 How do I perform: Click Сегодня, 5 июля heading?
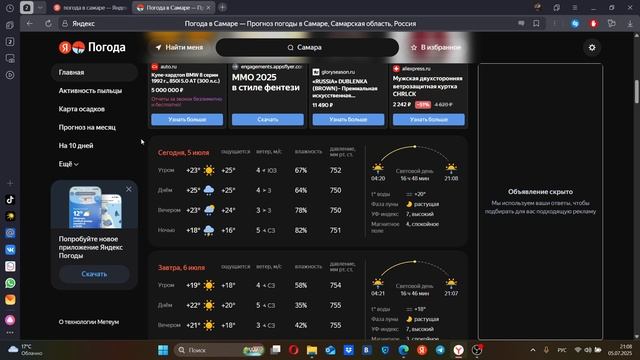pyautogui.click(x=183, y=153)
